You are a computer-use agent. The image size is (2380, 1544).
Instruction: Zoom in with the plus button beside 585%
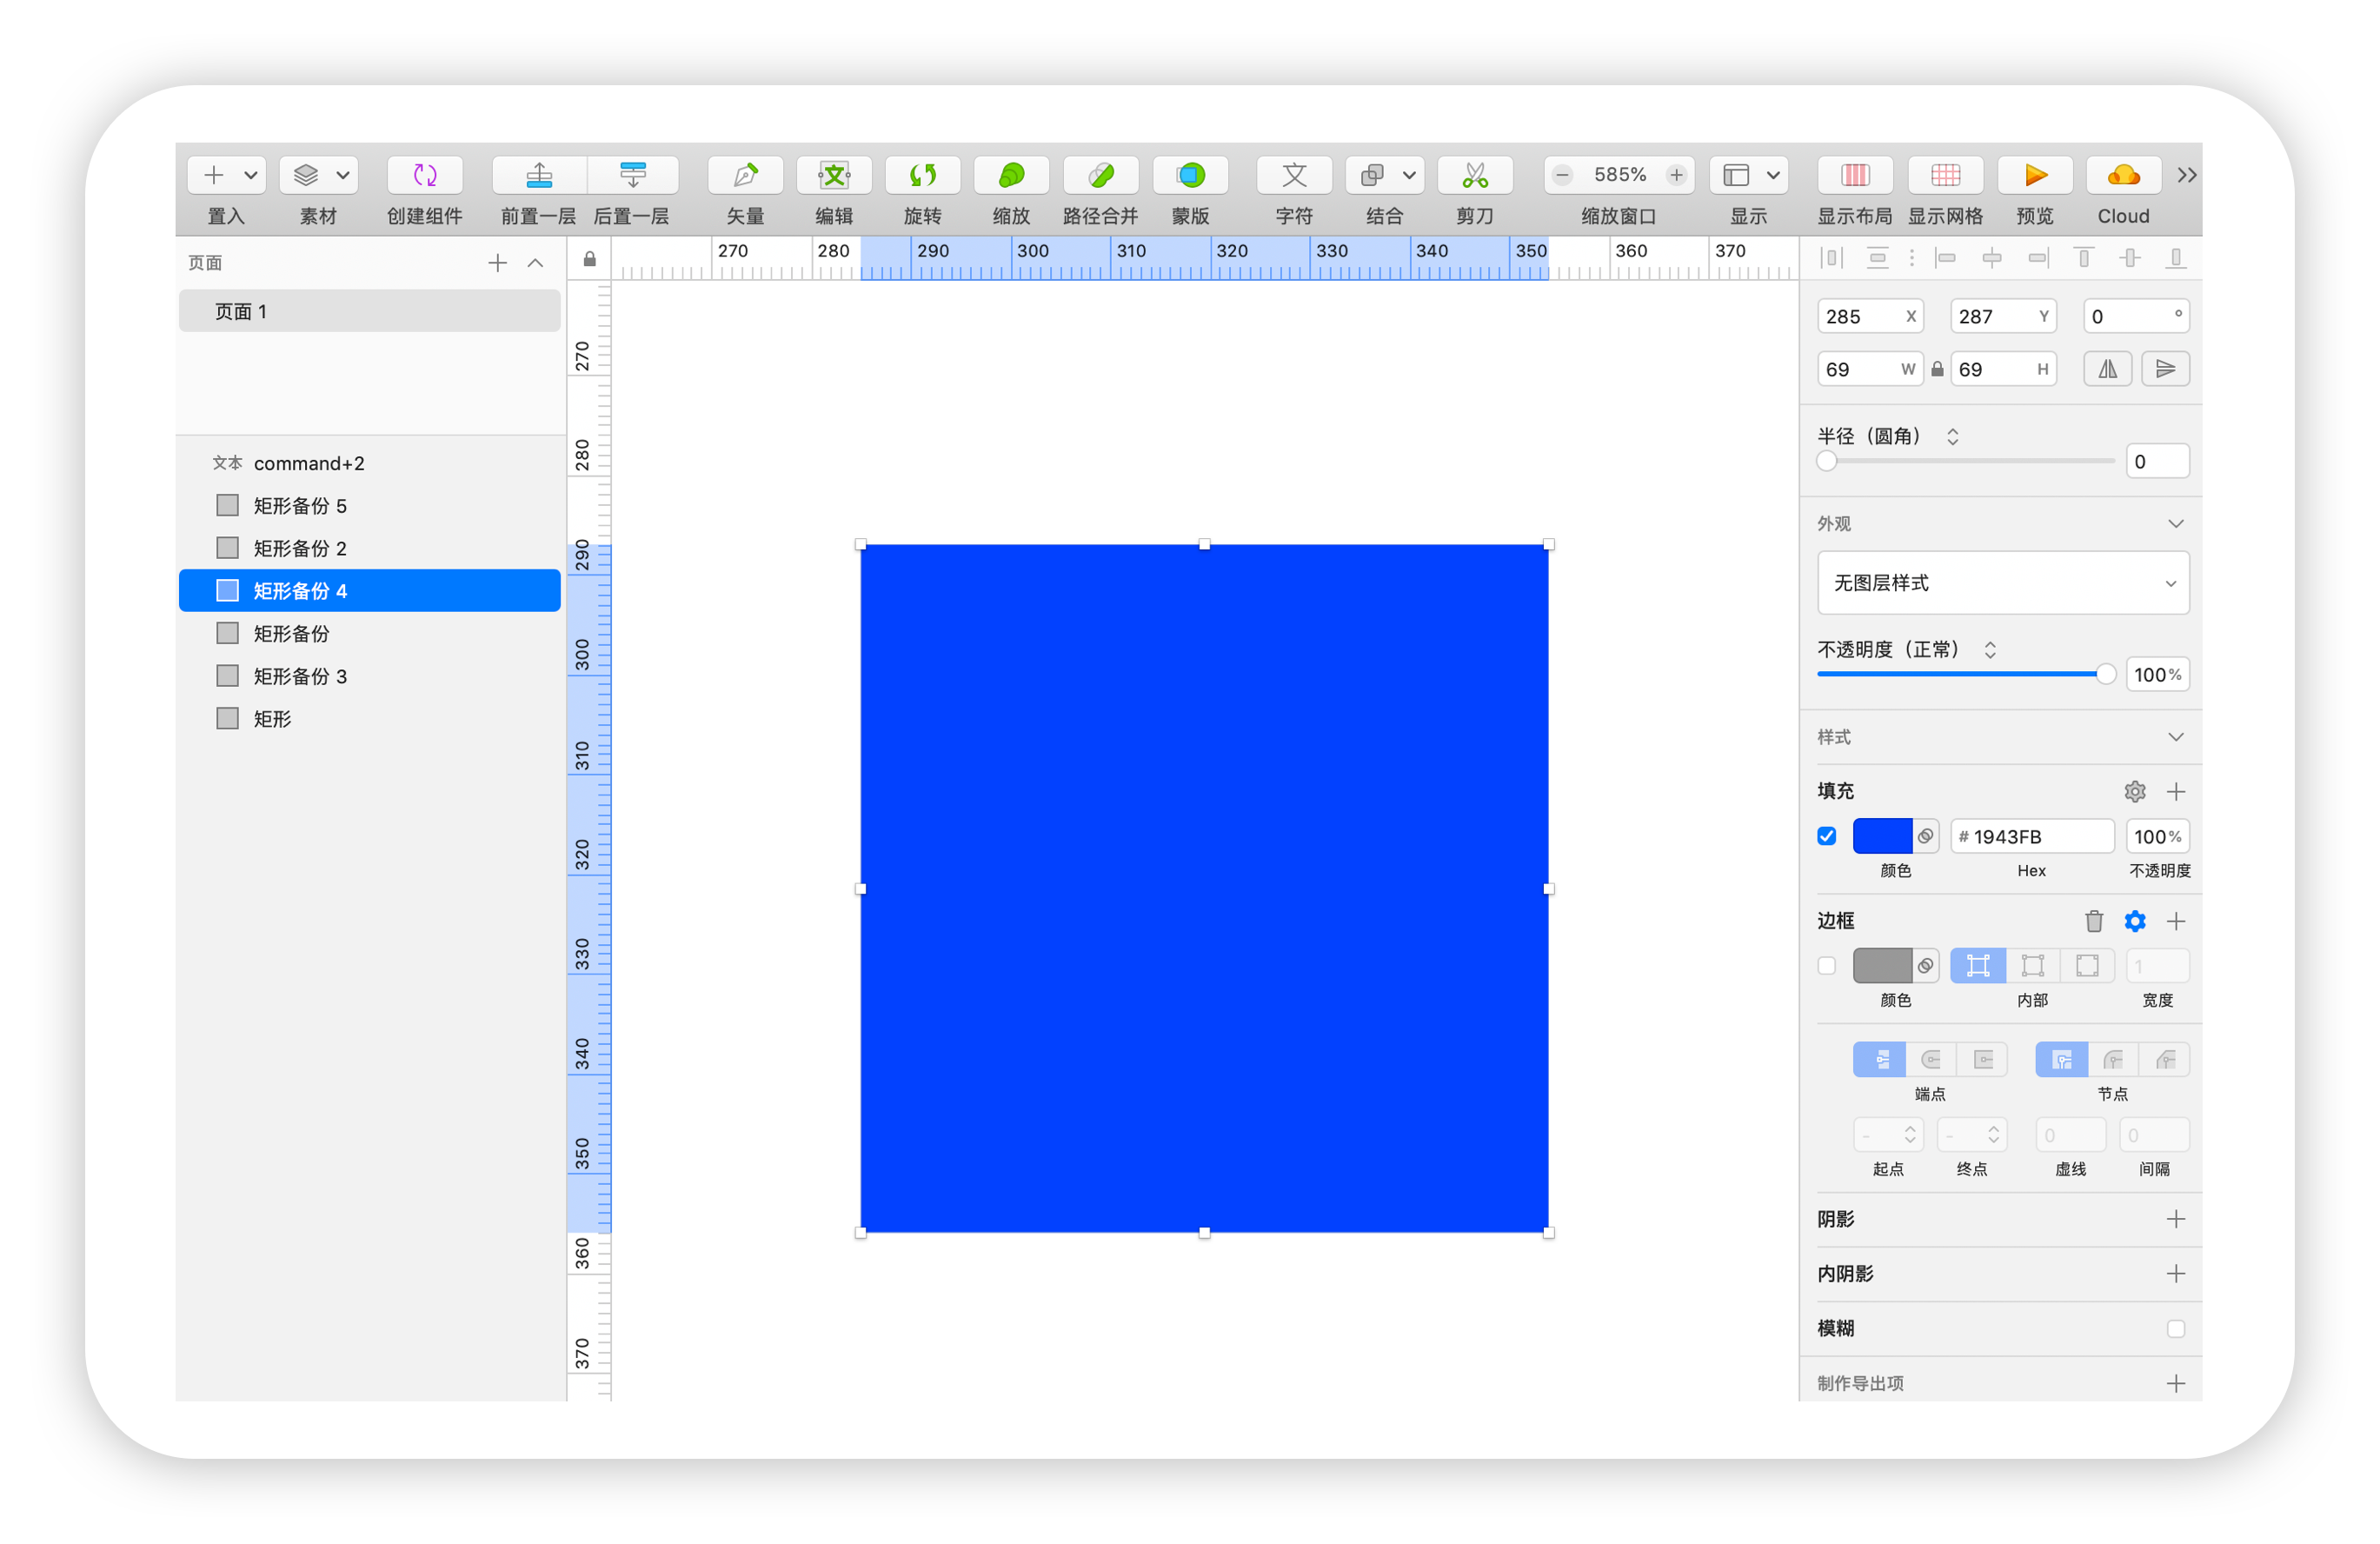pyautogui.click(x=1676, y=176)
